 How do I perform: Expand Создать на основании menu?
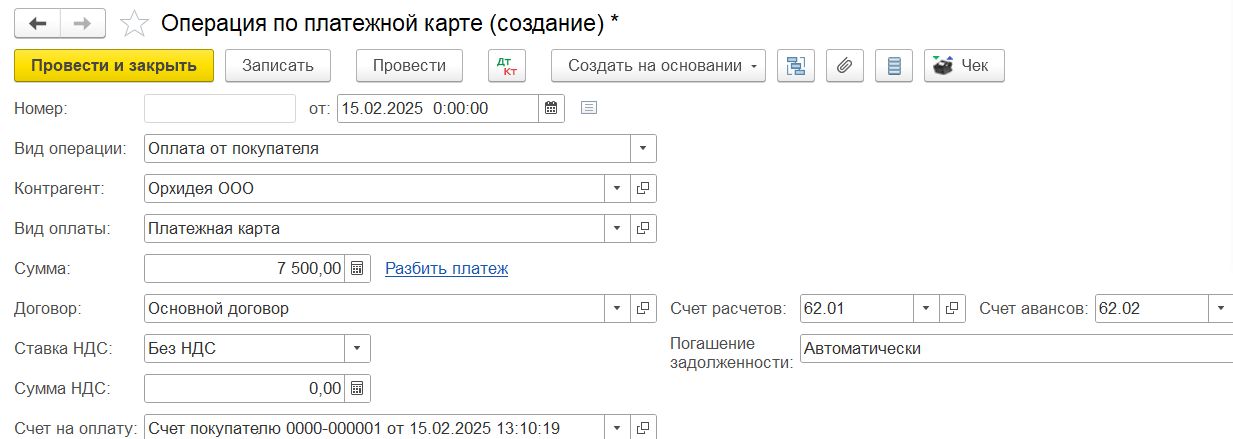[x=658, y=66]
